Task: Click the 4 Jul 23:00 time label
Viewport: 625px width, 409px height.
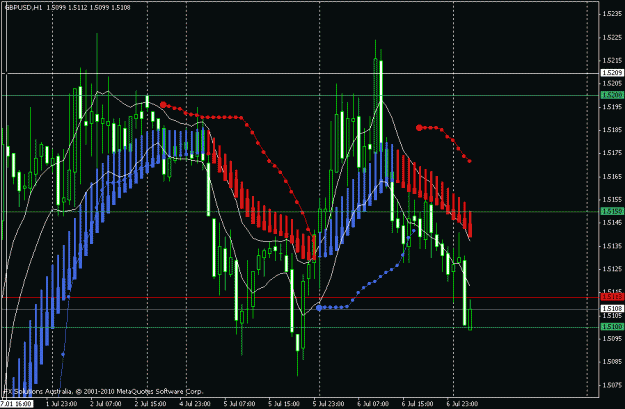Action: click(195, 404)
